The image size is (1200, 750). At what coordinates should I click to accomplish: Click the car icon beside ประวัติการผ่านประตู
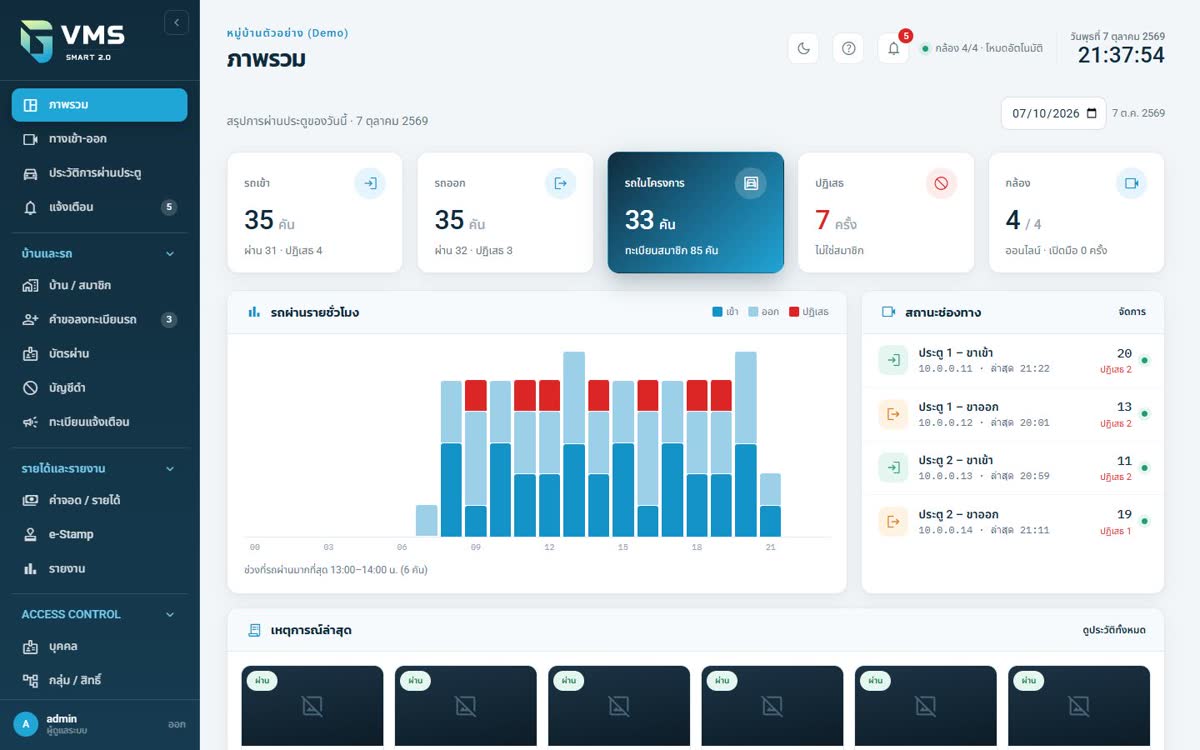[30, 173]
